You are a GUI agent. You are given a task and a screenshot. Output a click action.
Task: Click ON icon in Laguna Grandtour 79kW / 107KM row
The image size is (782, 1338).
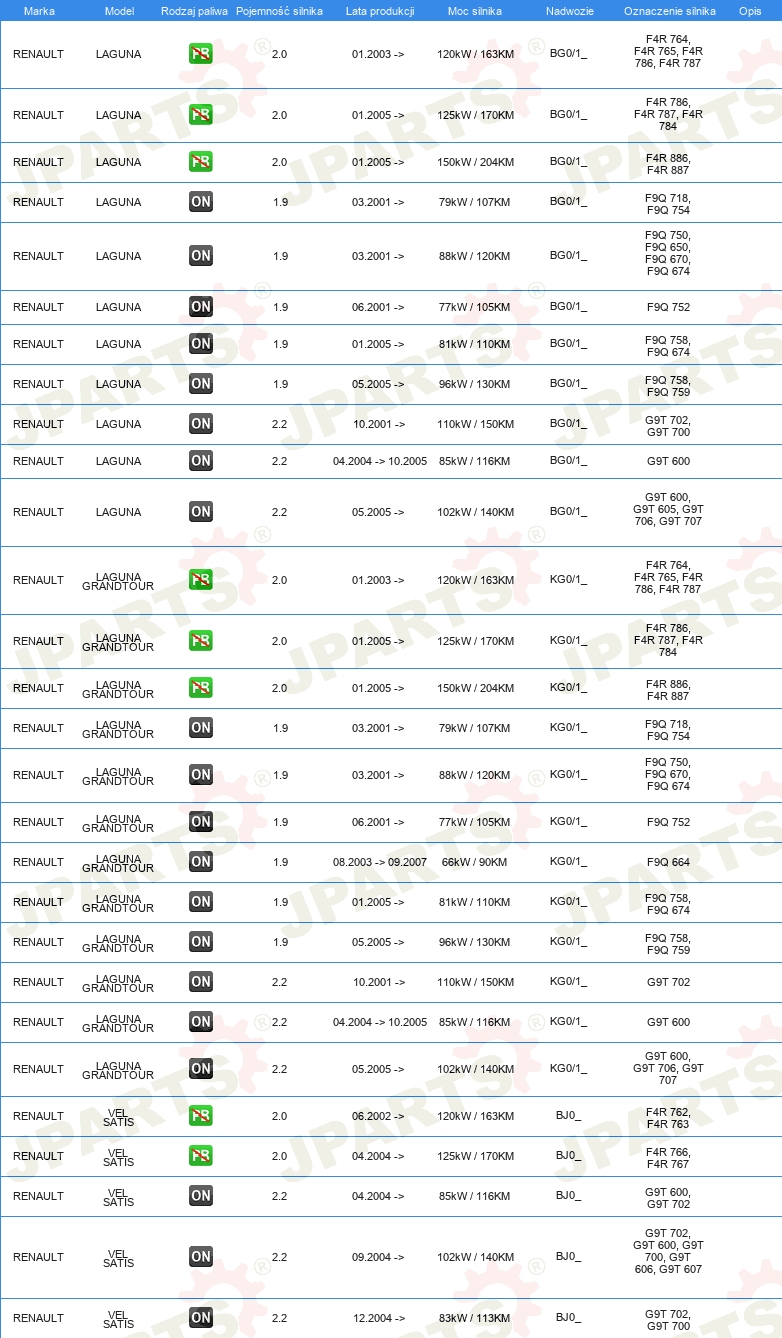[201, 728]
